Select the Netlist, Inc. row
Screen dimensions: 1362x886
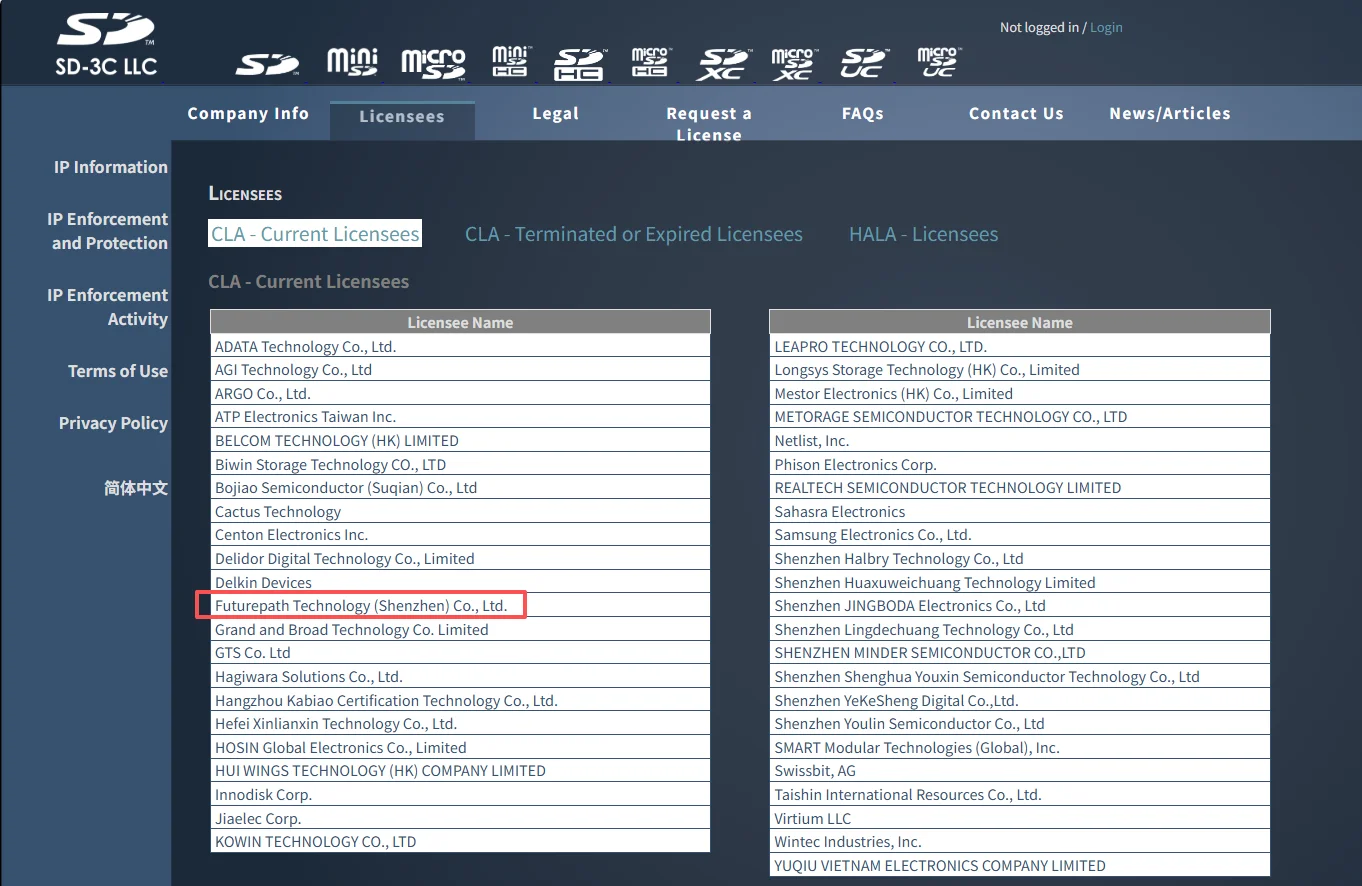pos(1020,441)
